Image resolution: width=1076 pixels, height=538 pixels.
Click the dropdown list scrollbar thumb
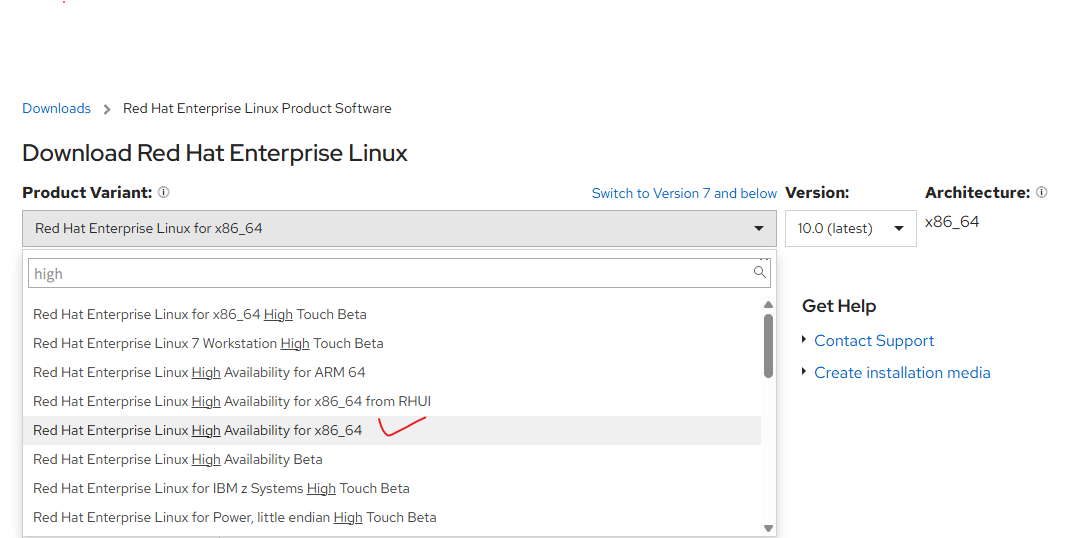769,345
